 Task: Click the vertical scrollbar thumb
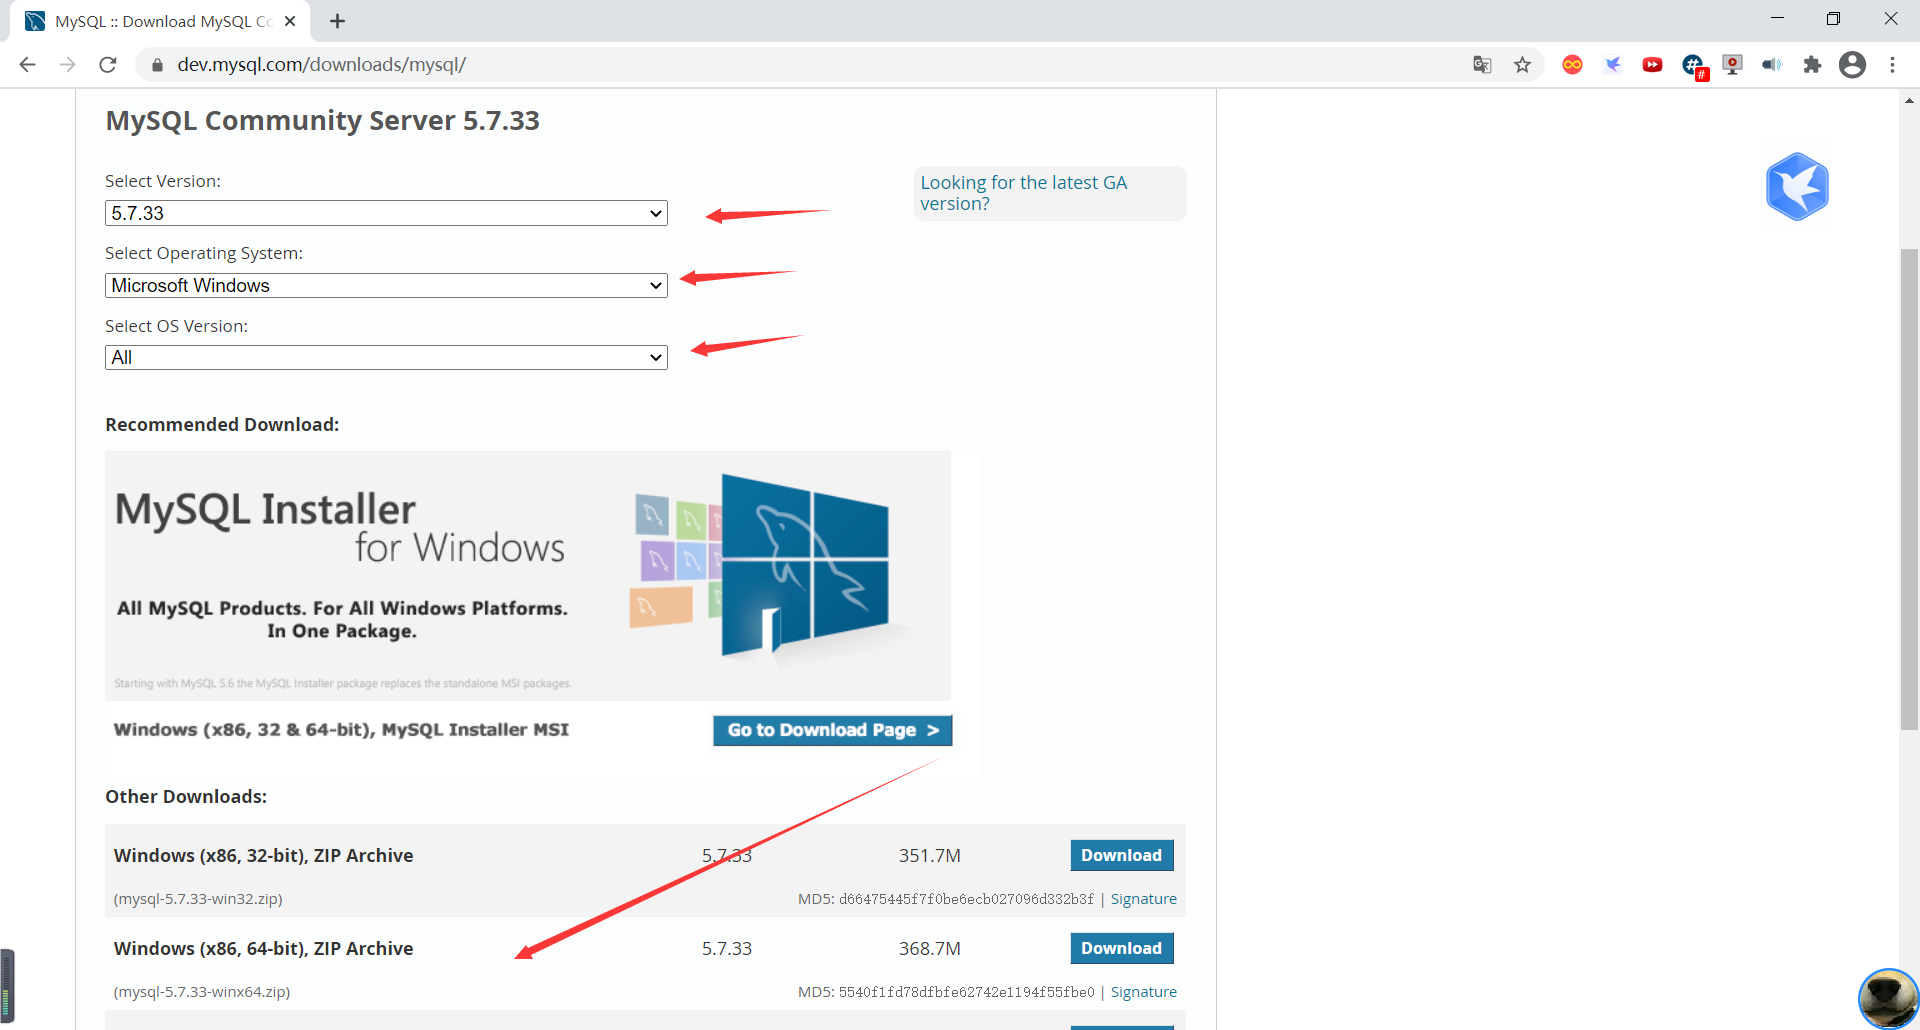pyautogui.click(x=1910, y=490)
